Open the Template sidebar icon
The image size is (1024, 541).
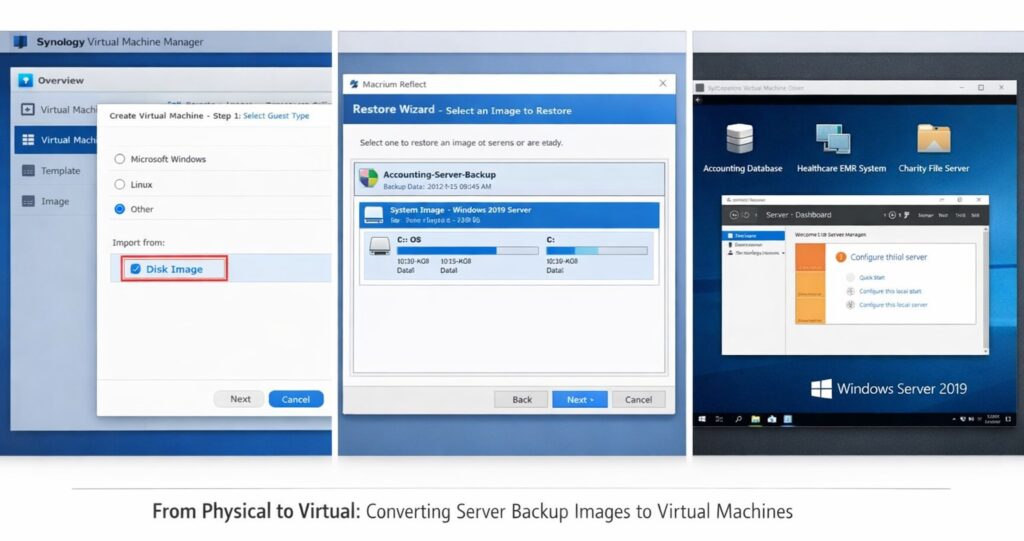pos(28,171)
